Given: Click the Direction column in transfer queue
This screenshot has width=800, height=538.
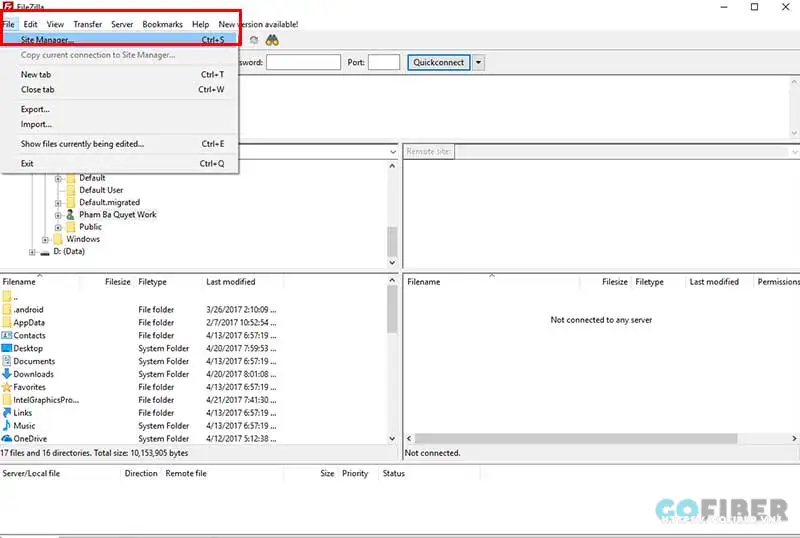Looking at the screenshot, I should [x=141, y=473].
